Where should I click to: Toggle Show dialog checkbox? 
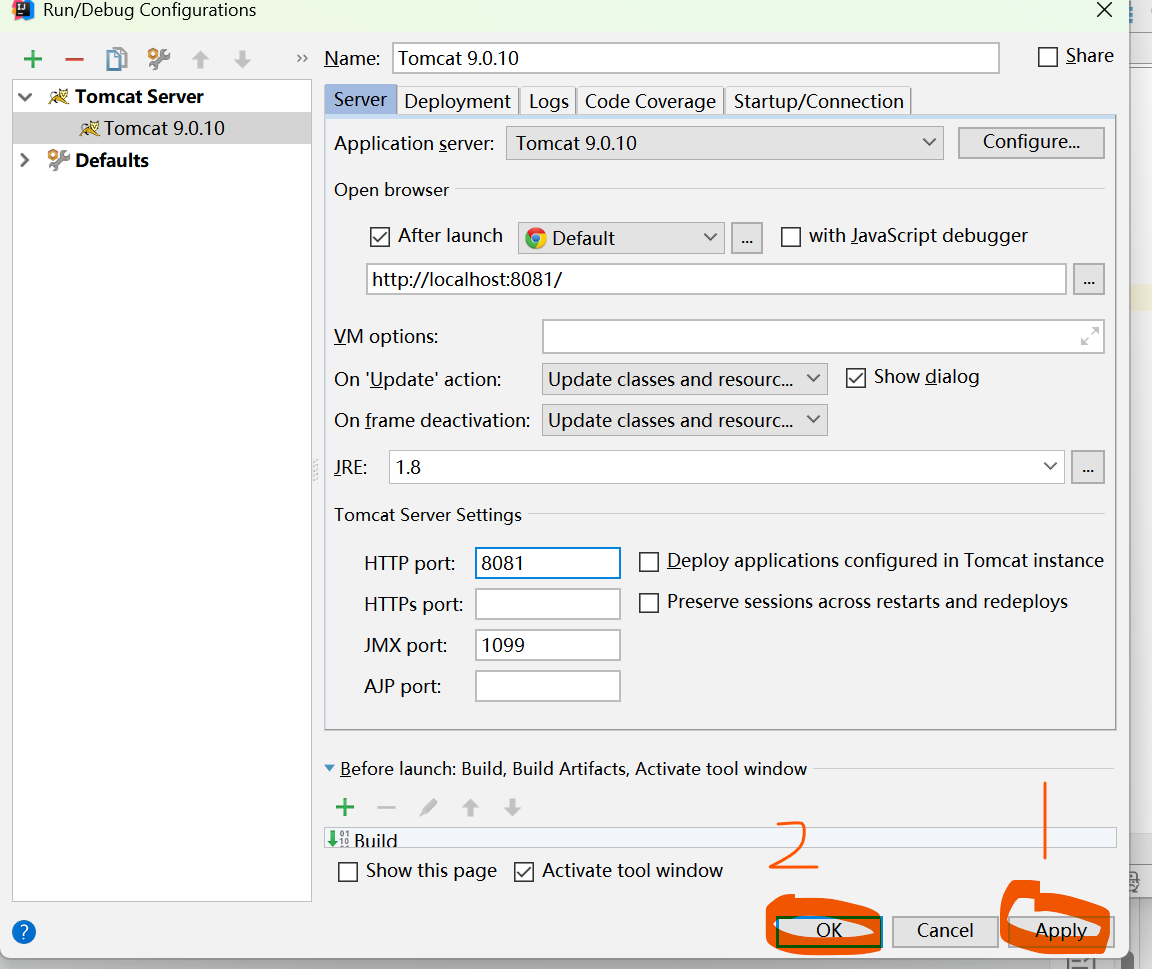[x=855, y=378]
